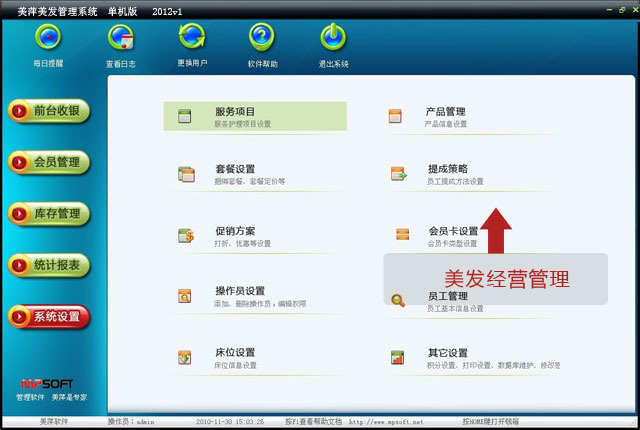This screenshot has width=640, height=430.
Task: Click the 每日提醒 daily reminder icon
Action: pos(48,38)
